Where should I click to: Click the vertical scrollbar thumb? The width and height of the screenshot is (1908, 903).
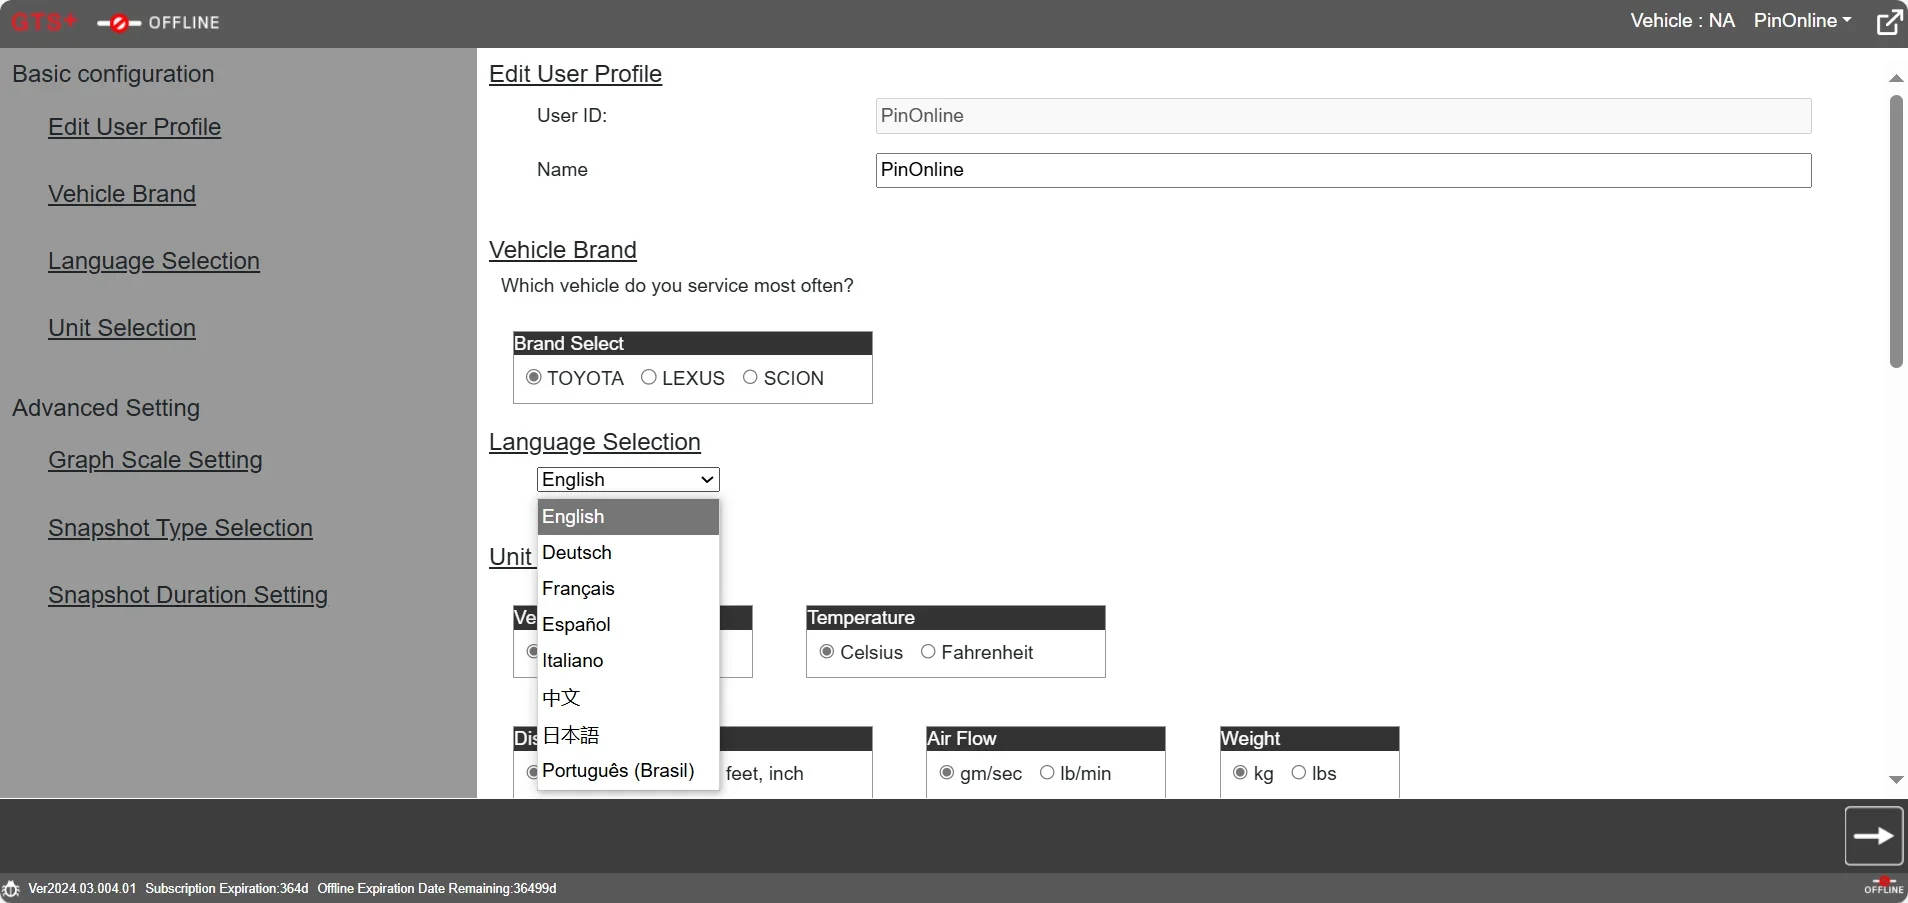1896,231
